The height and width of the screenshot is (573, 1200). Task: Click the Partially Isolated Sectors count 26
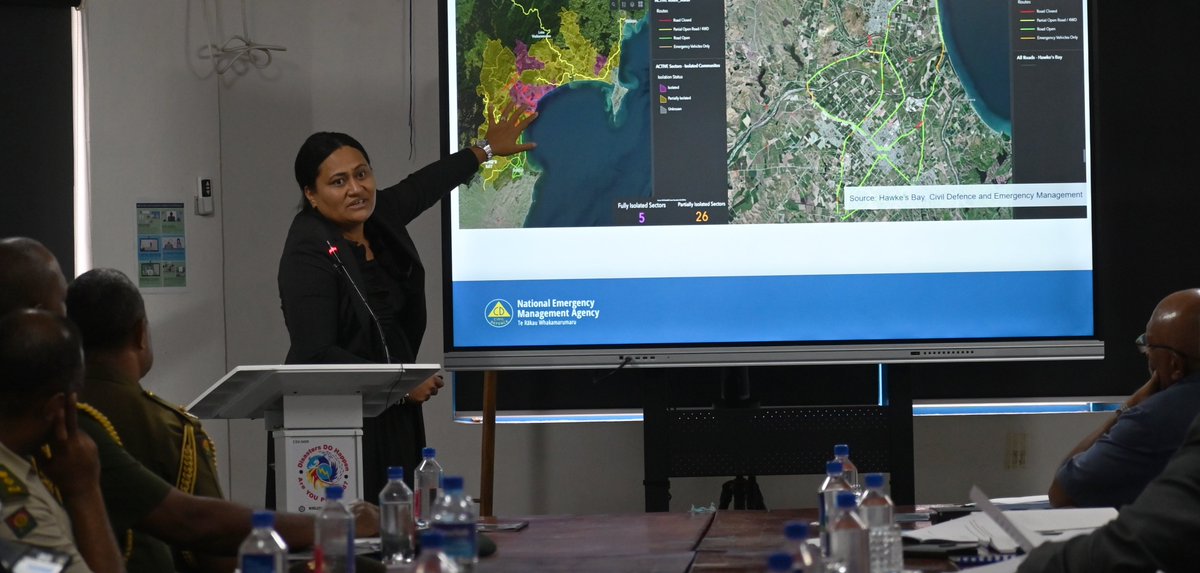702,216
